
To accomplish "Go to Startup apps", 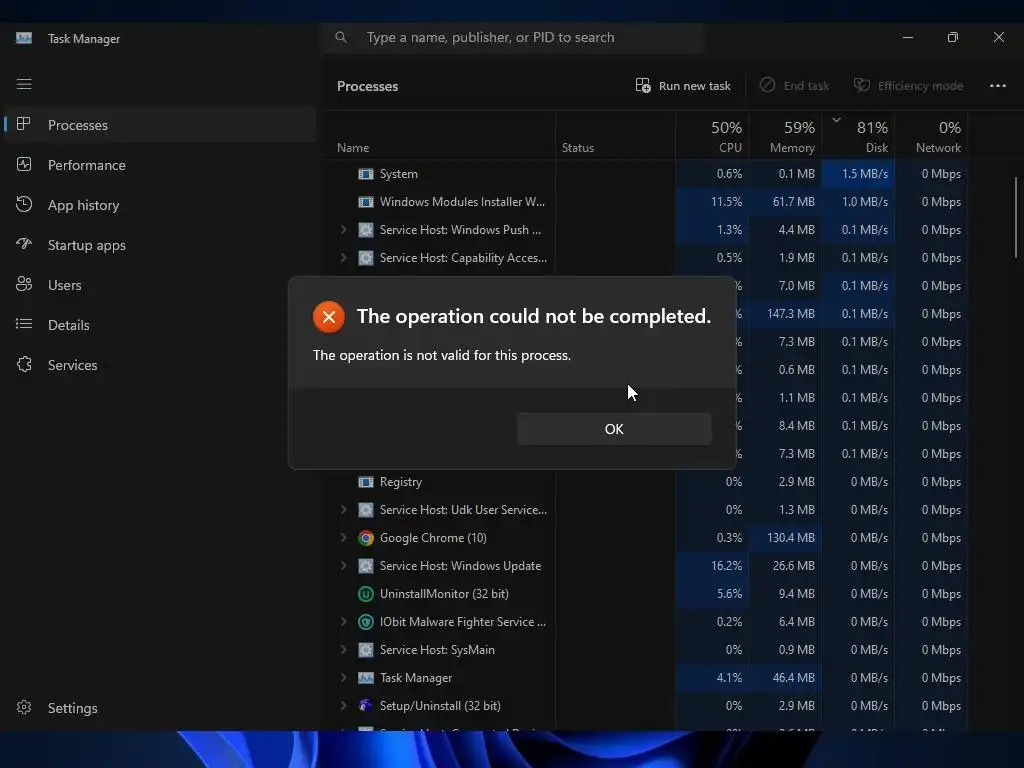I will tap(86, 245).
